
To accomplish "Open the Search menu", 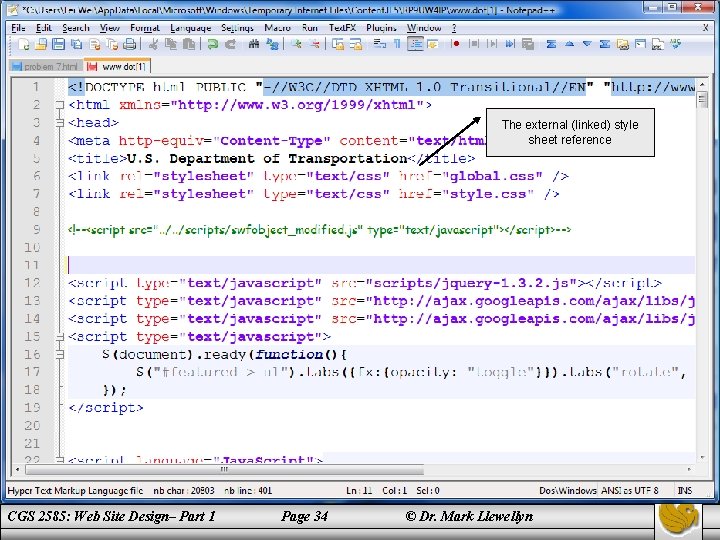I will 76,28.
